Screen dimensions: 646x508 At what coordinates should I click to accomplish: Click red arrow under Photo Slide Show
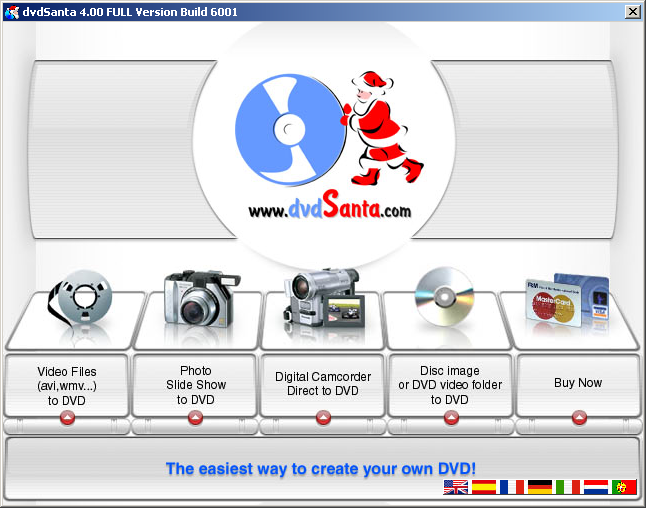click(x=195, y=418)
